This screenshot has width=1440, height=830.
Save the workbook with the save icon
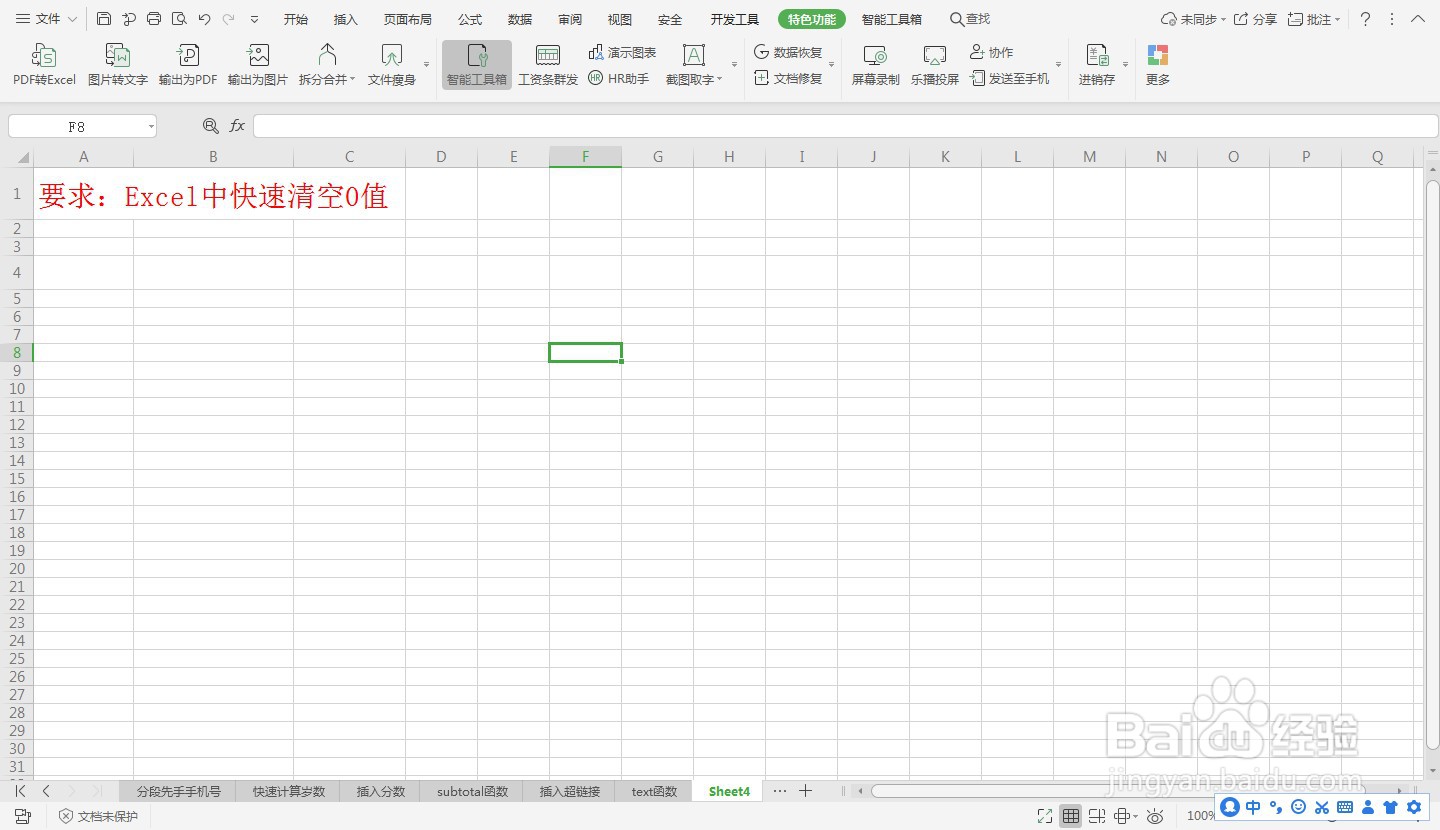click(x=104, y=19)
